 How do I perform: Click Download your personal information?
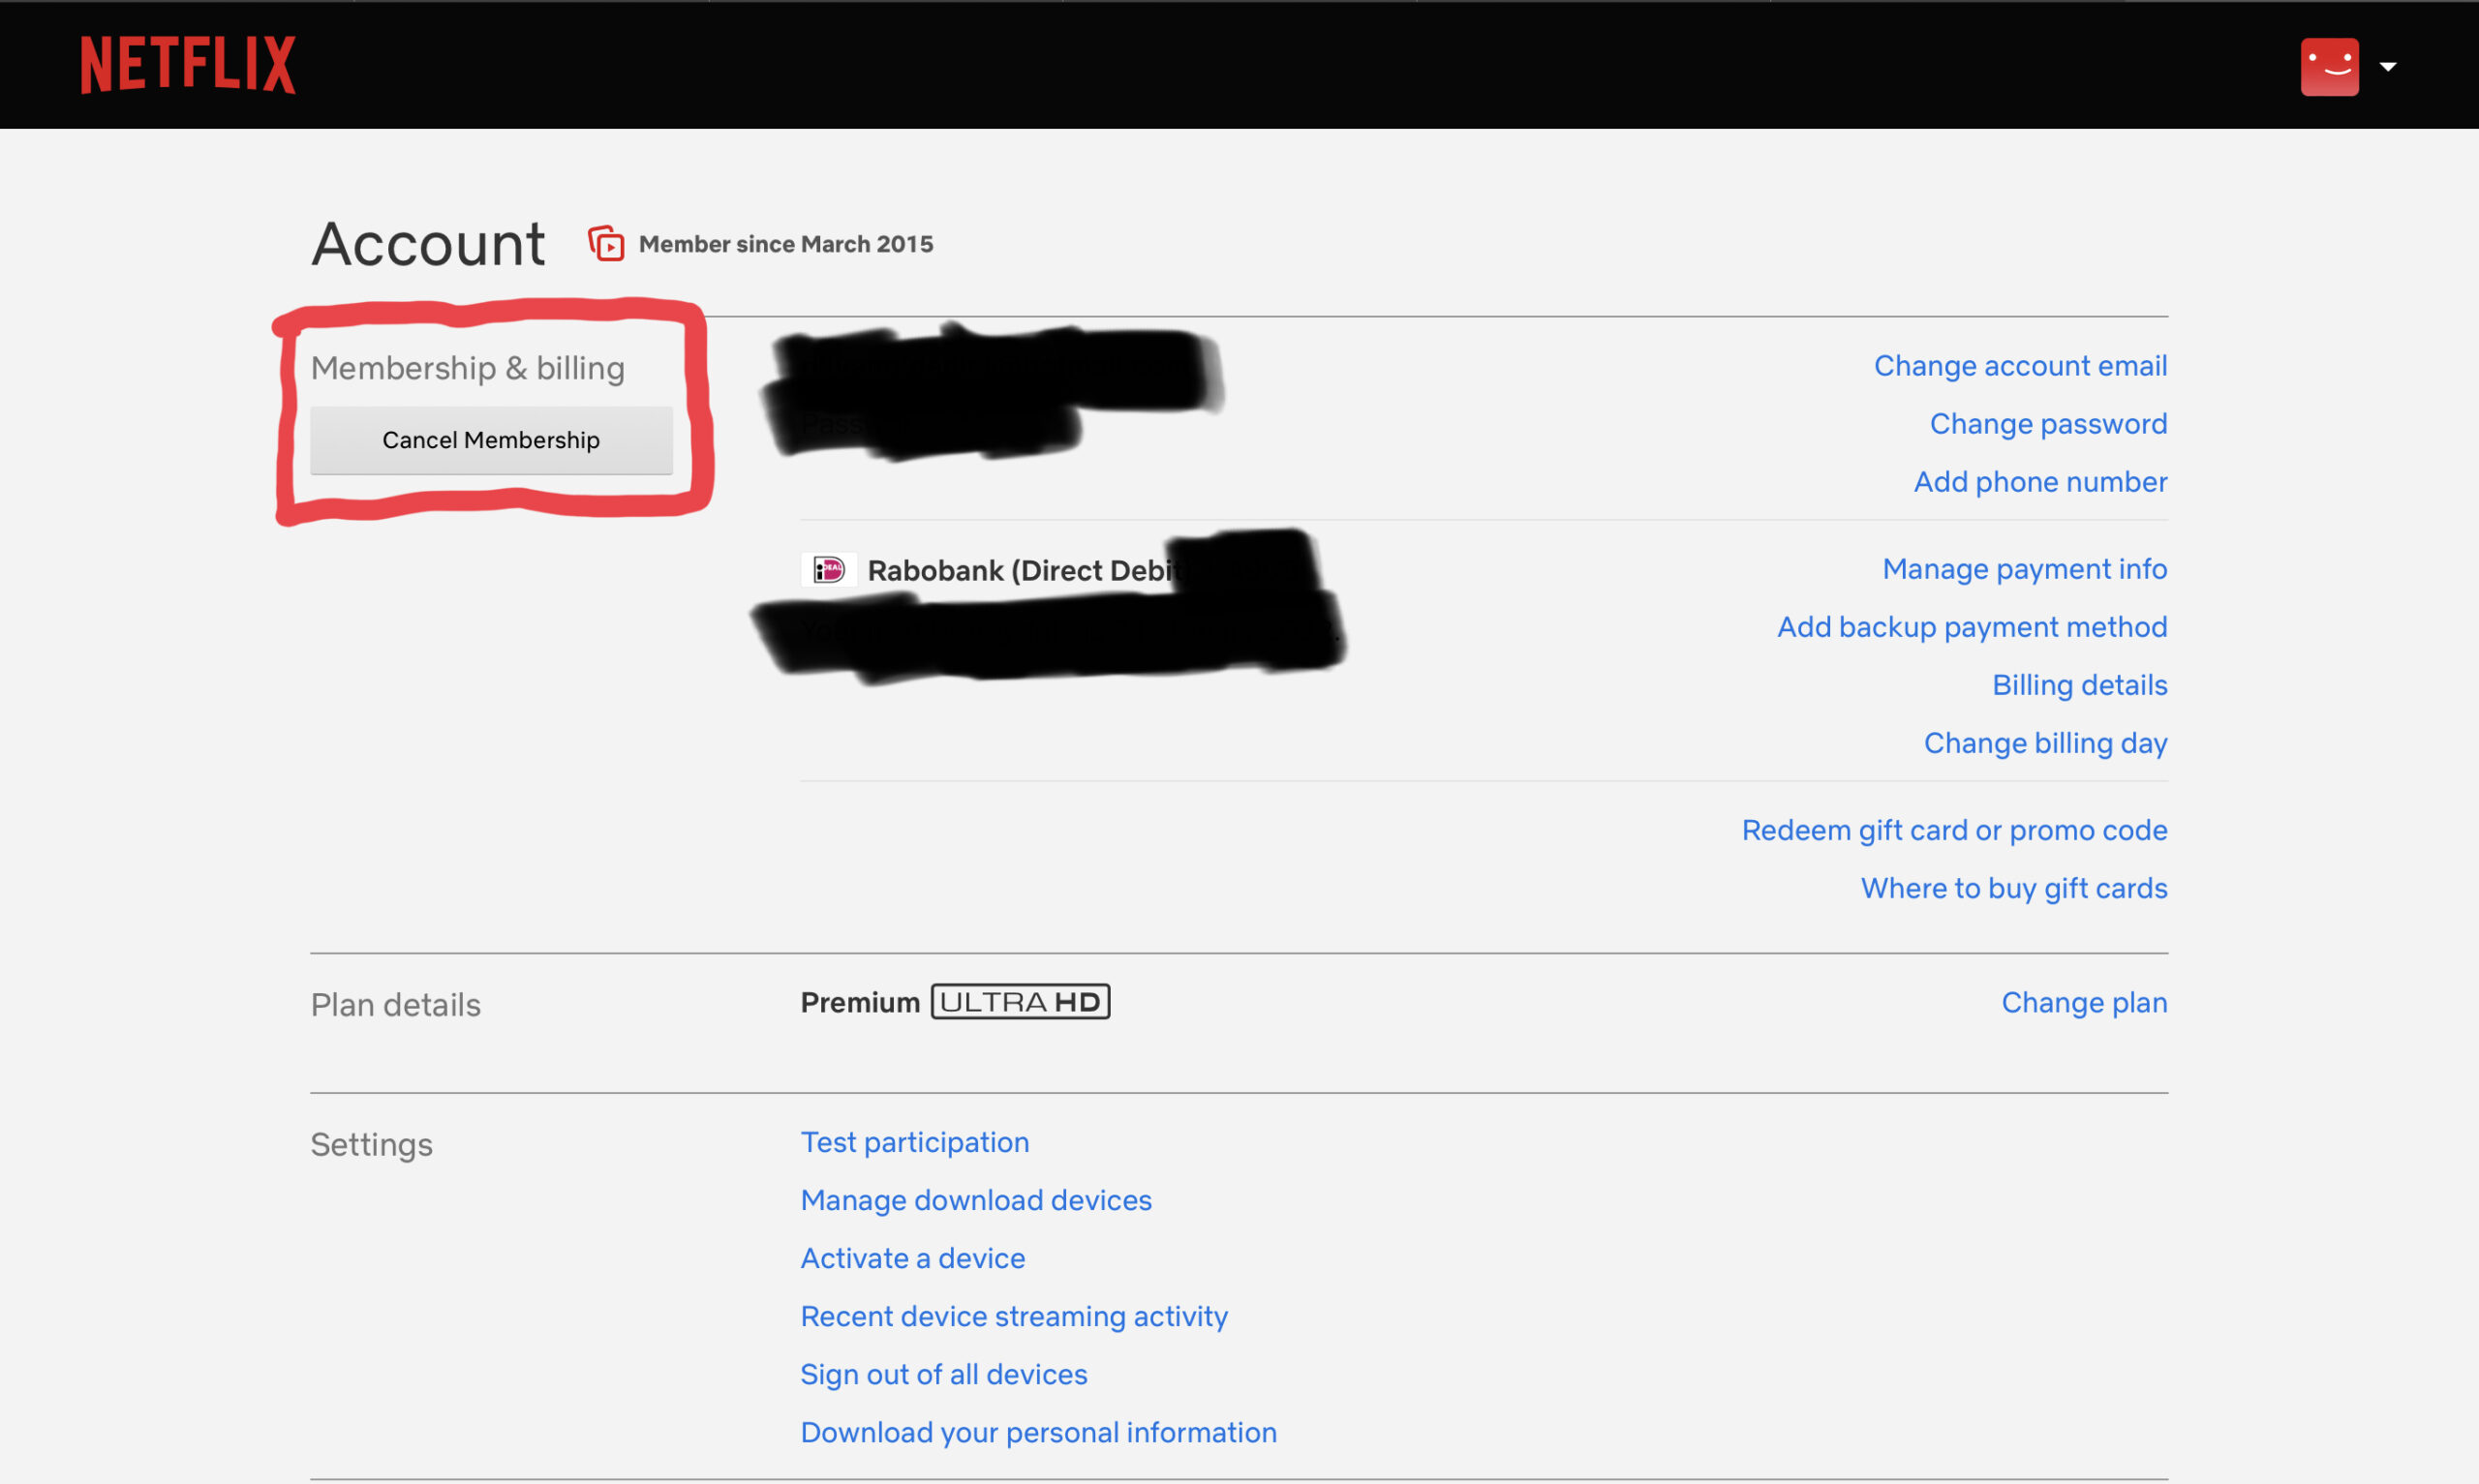(1038, 1432)
